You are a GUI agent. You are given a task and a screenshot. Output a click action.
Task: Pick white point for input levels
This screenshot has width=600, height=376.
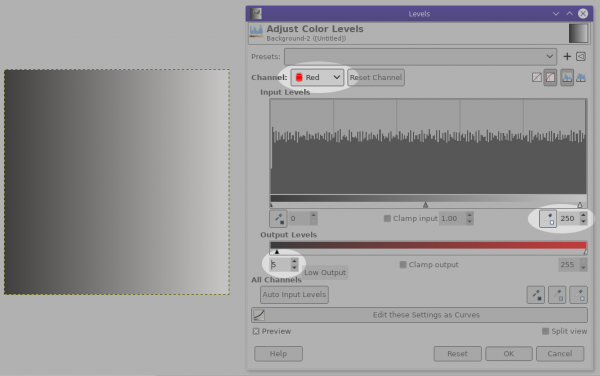548,218
